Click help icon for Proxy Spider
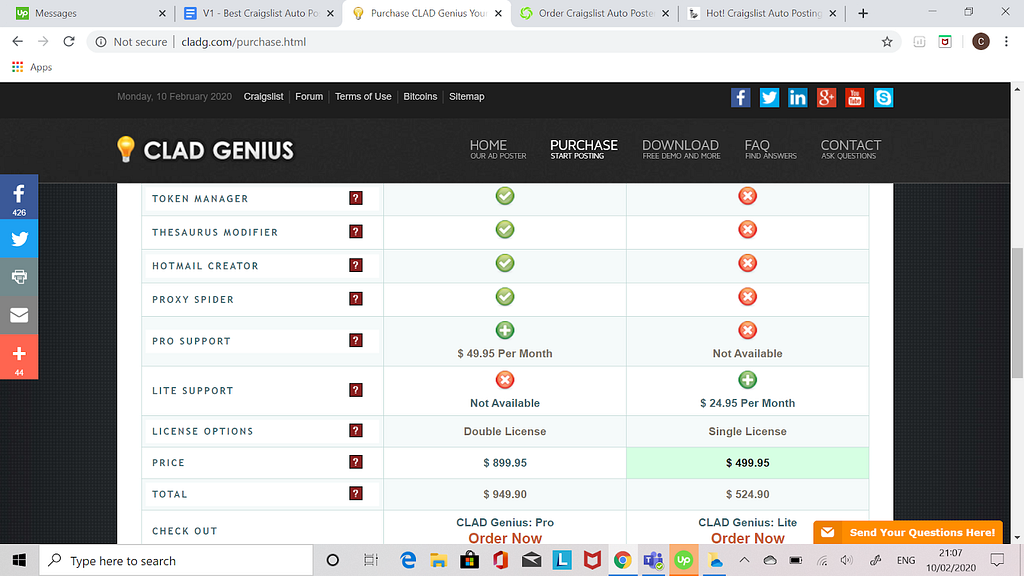Screen dimensions: 1024x576 tap(356, 298)
